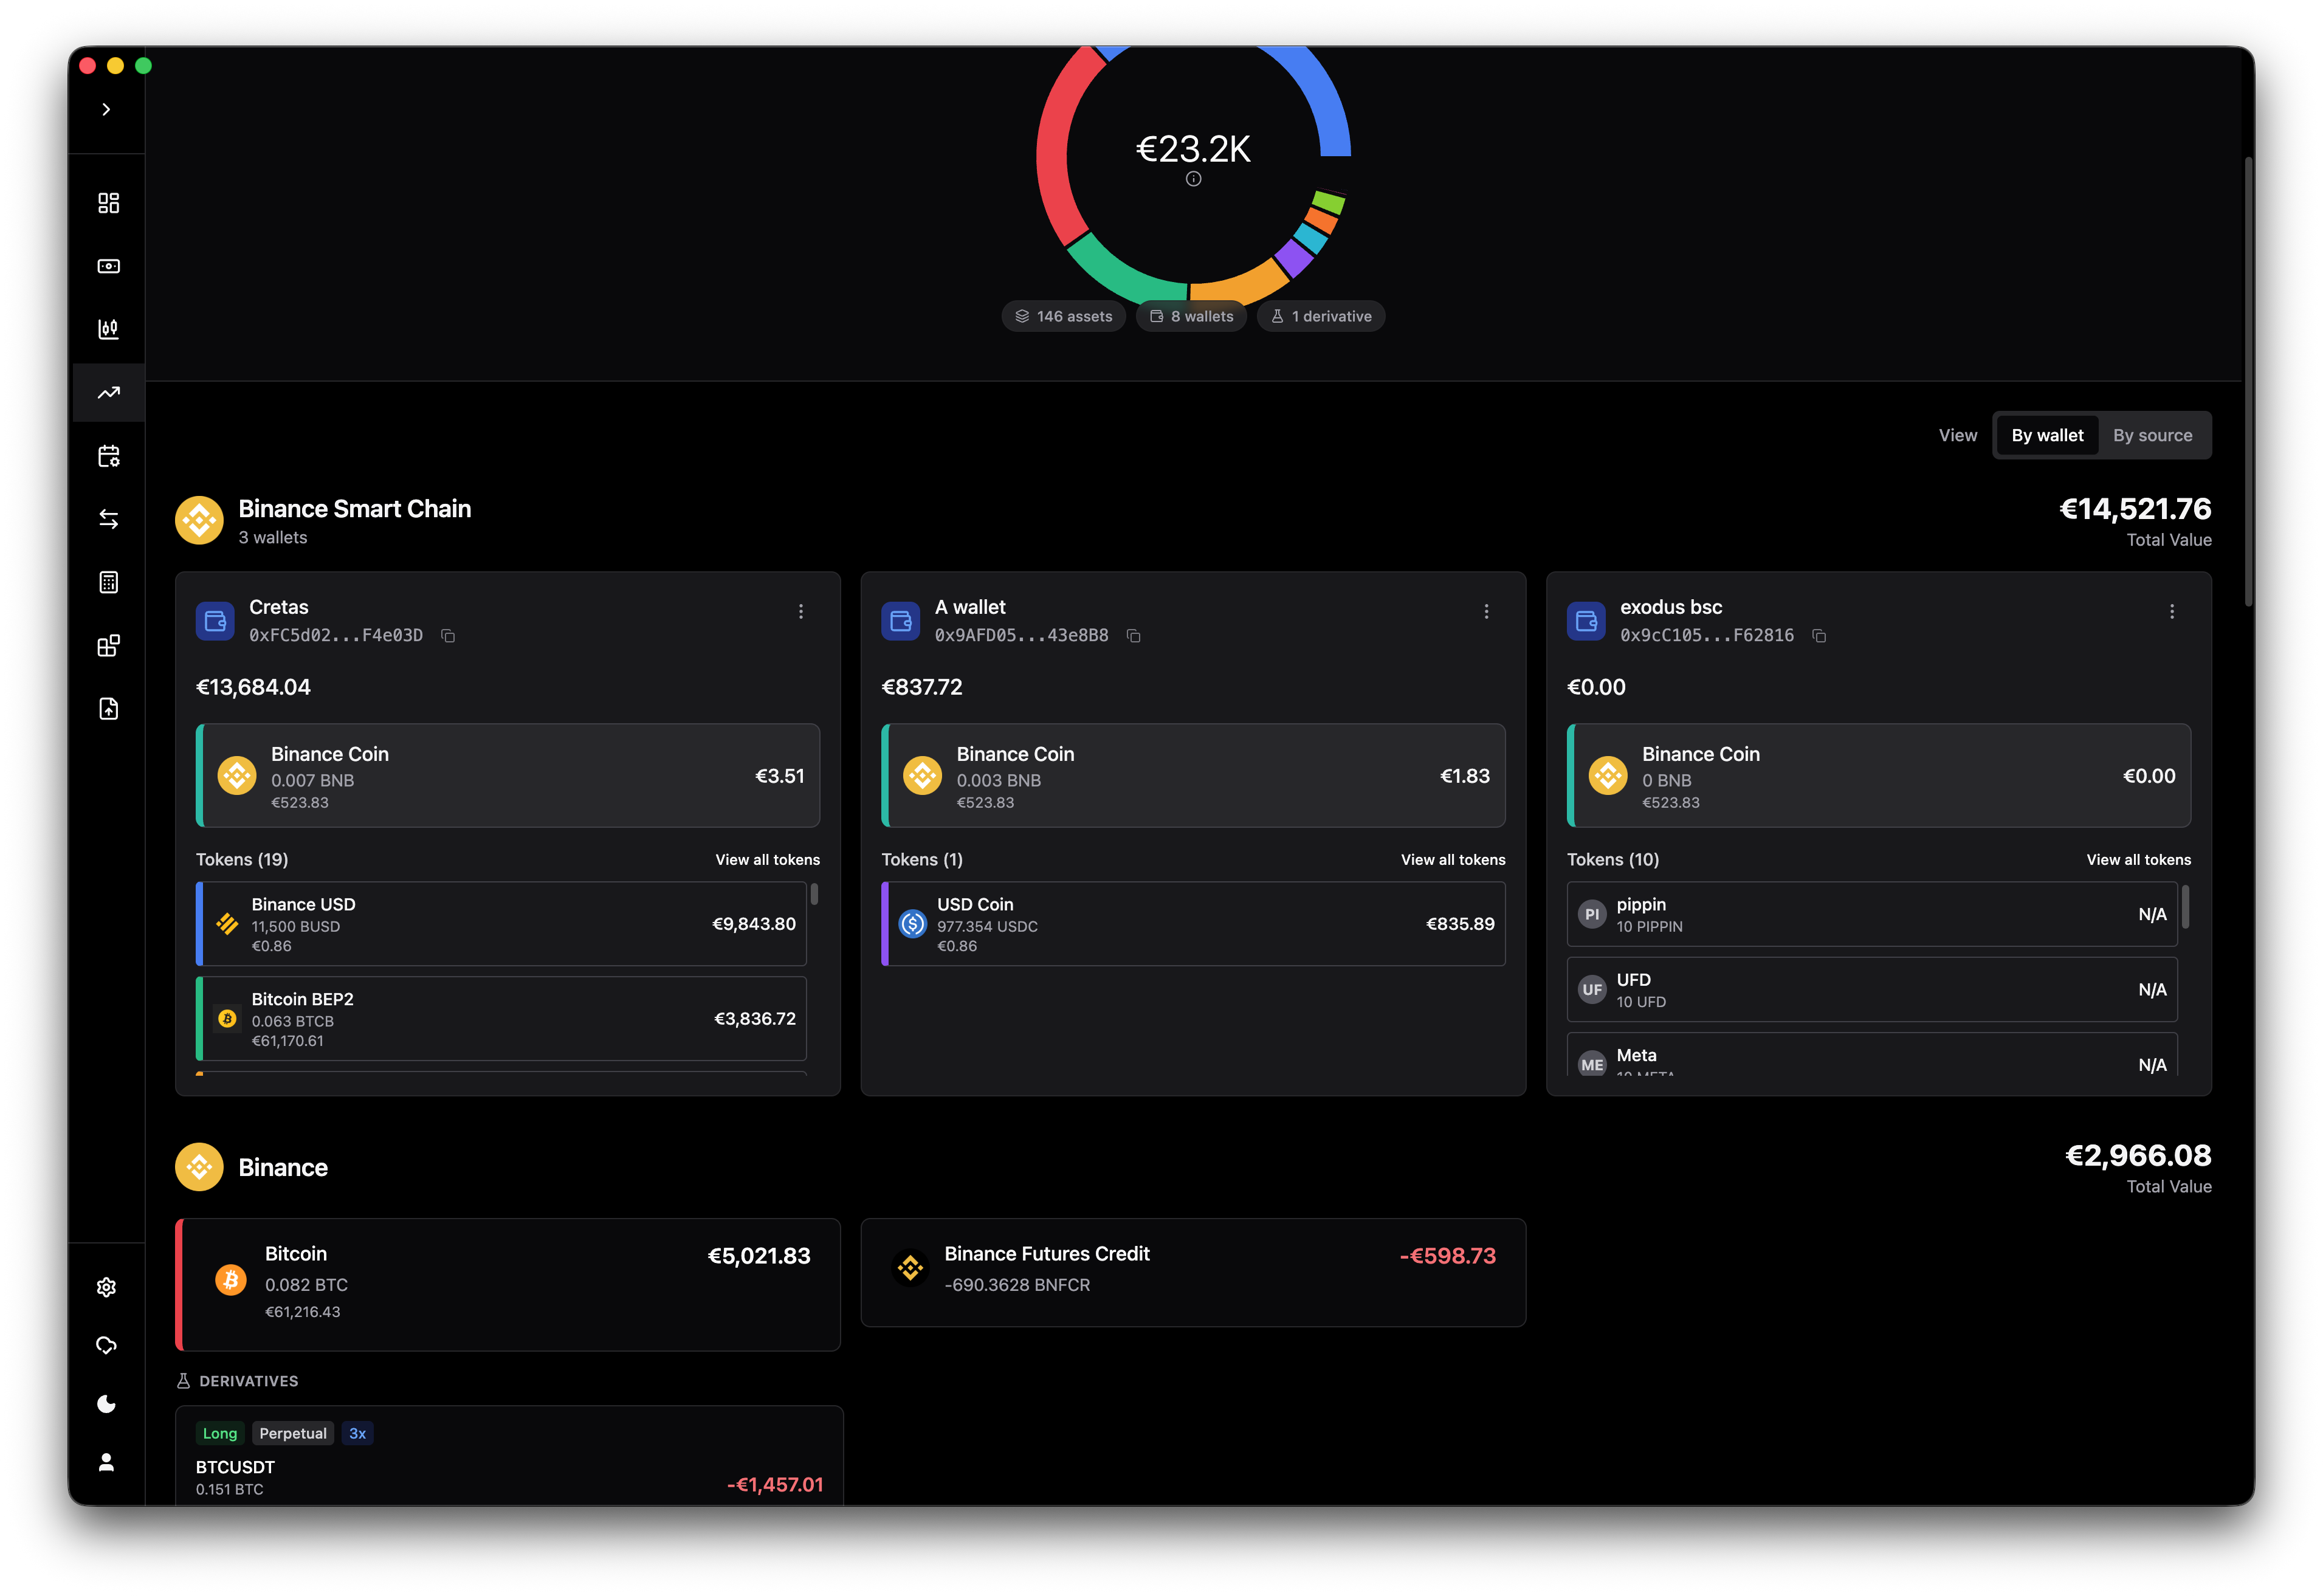Switch view to By source
The width and height of the screenshot is (2323, 1596).
2152,435
